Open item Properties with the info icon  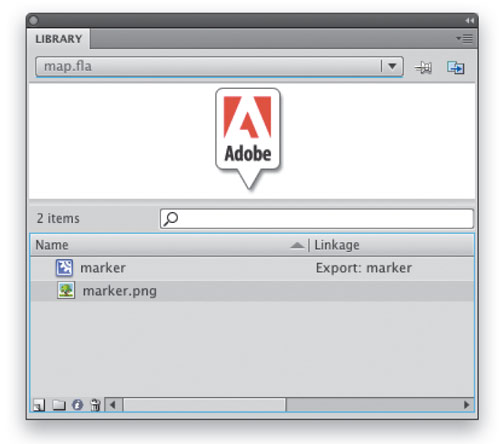click(77, 405)
